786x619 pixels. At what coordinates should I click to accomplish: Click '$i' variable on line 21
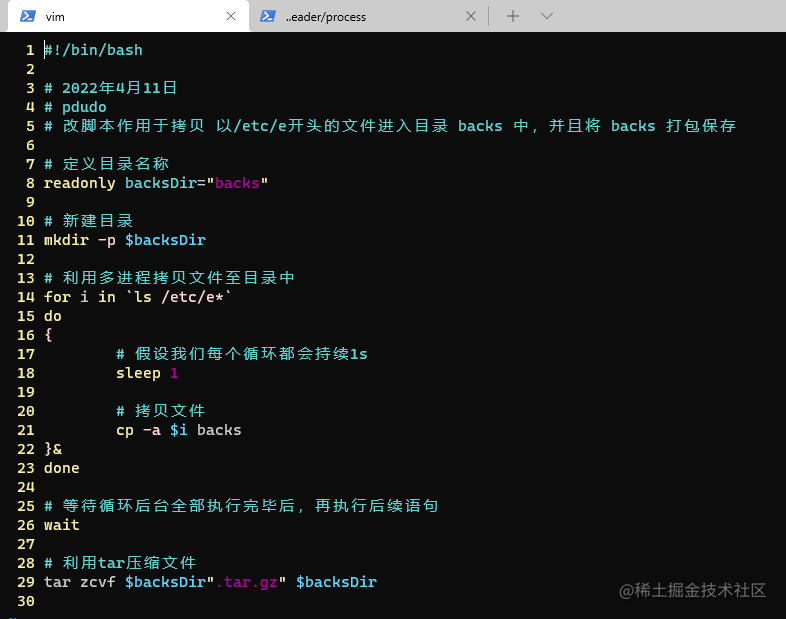coord(179,431)
